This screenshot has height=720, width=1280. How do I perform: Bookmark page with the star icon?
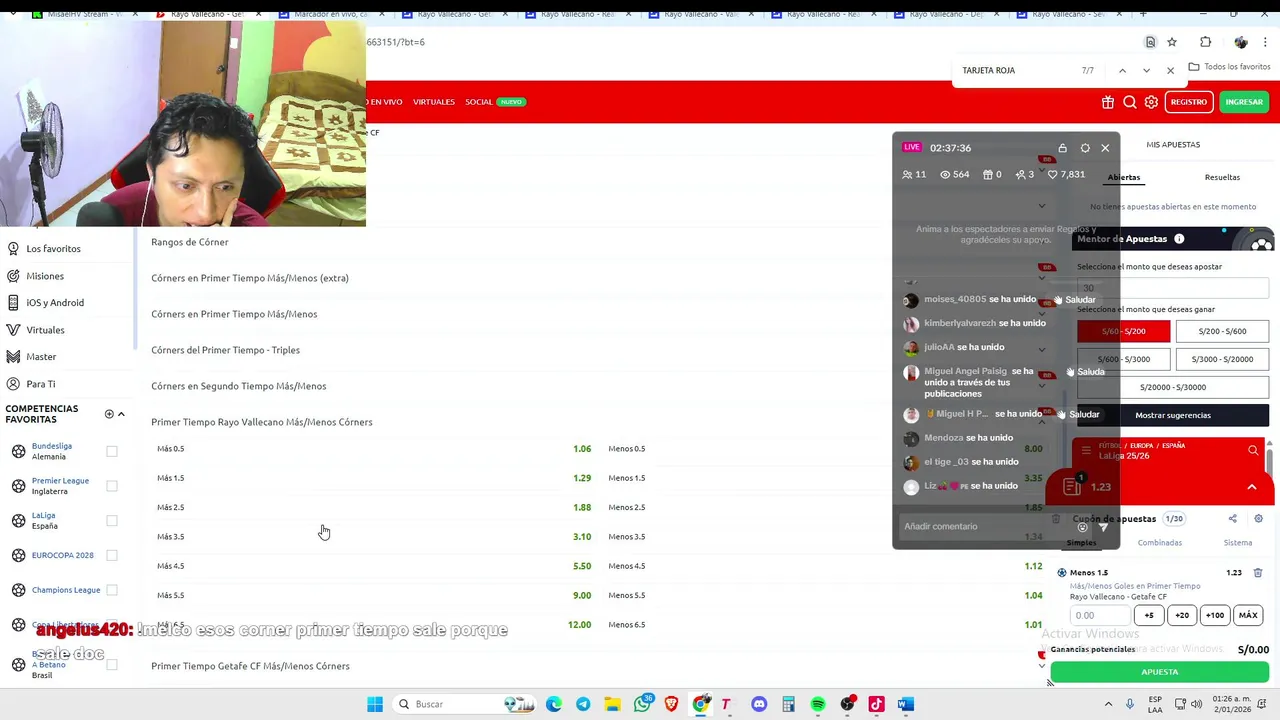pyautogui.click(x=1172, y=42)
